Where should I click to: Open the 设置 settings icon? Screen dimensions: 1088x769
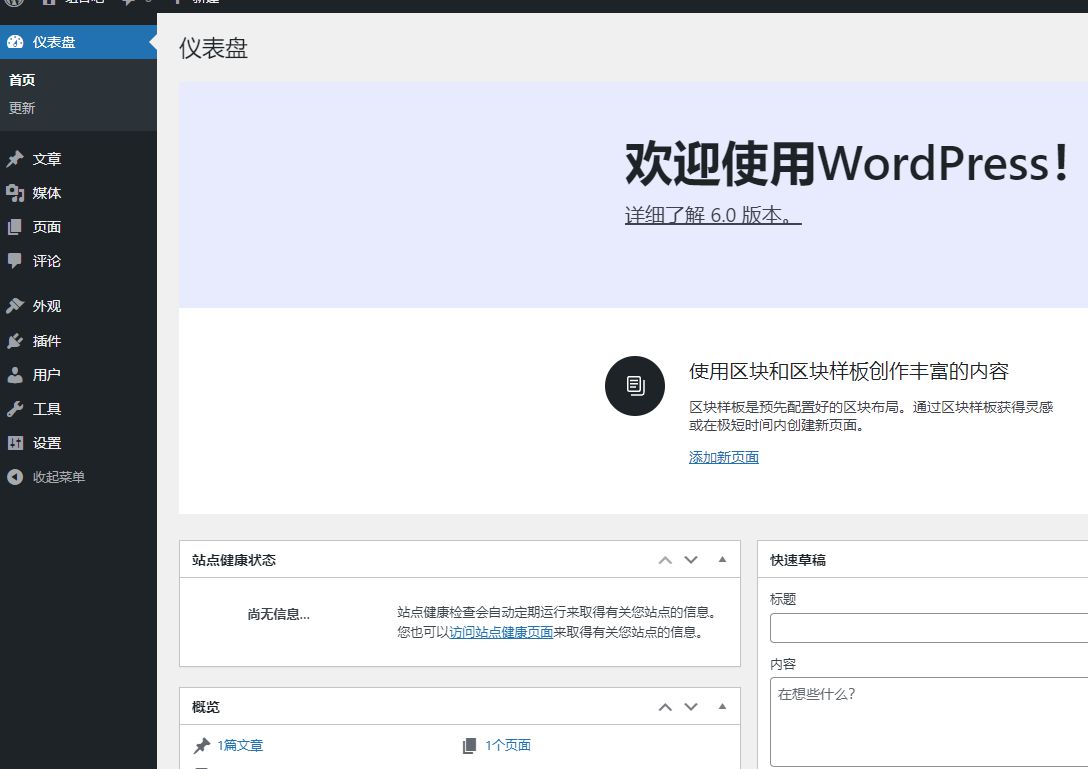coord(15,443)
